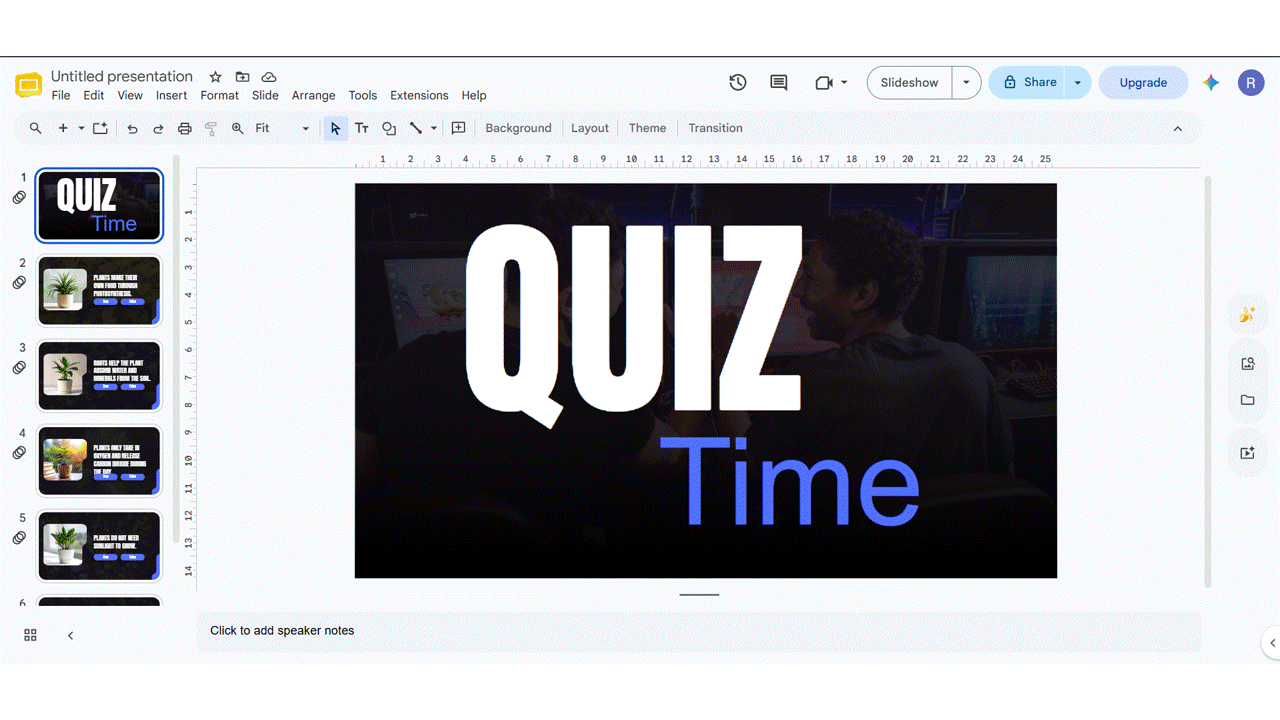Image resolution: width=1280 pixels, height=720 pixels.
Task: Undo the last action
Action: pyautogui.click(x=132, y=128)
